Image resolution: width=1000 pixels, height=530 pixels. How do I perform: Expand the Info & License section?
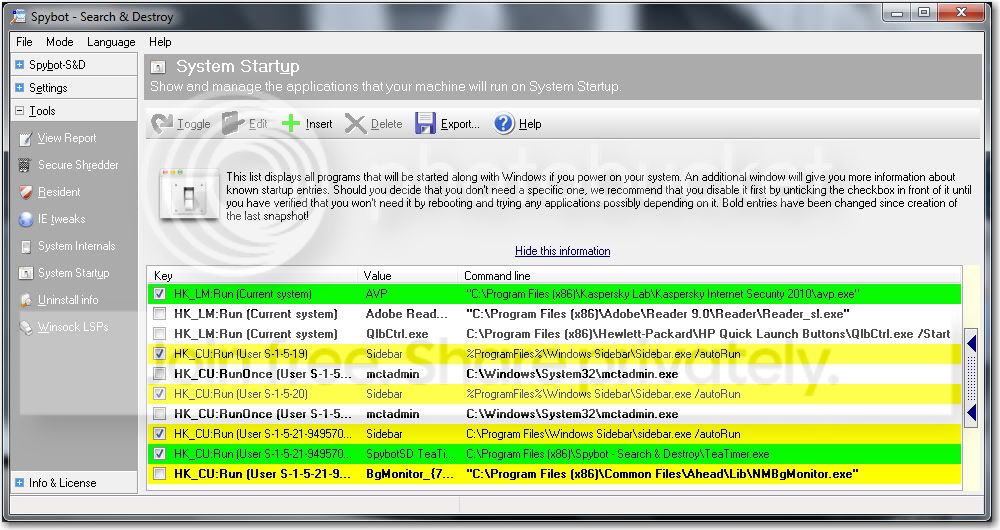tap(19, 483)
